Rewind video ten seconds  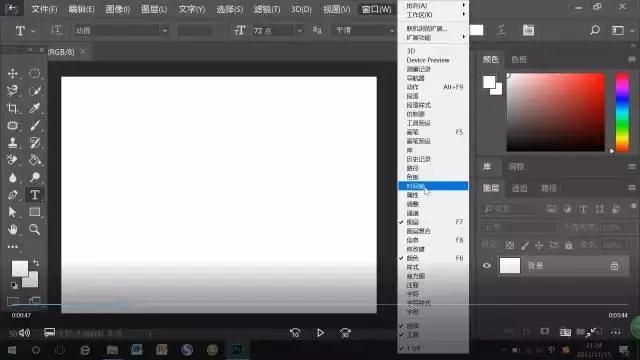pyautogui.click(x=295, y=333)
